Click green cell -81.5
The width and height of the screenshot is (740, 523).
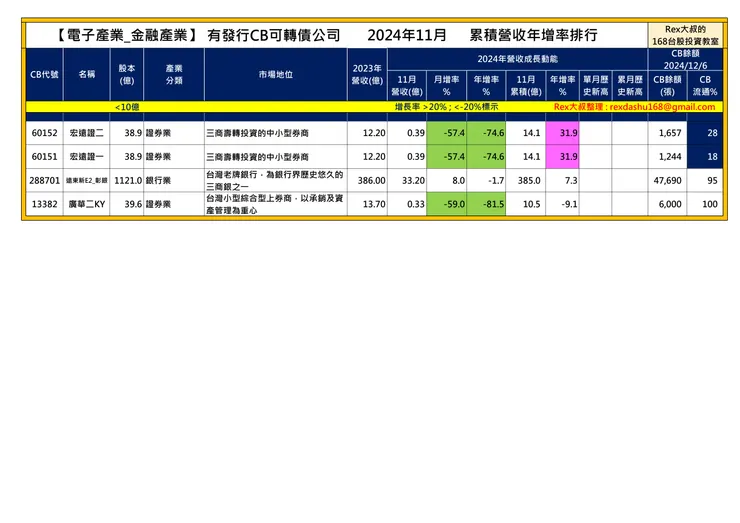click(x=486, y=204)
